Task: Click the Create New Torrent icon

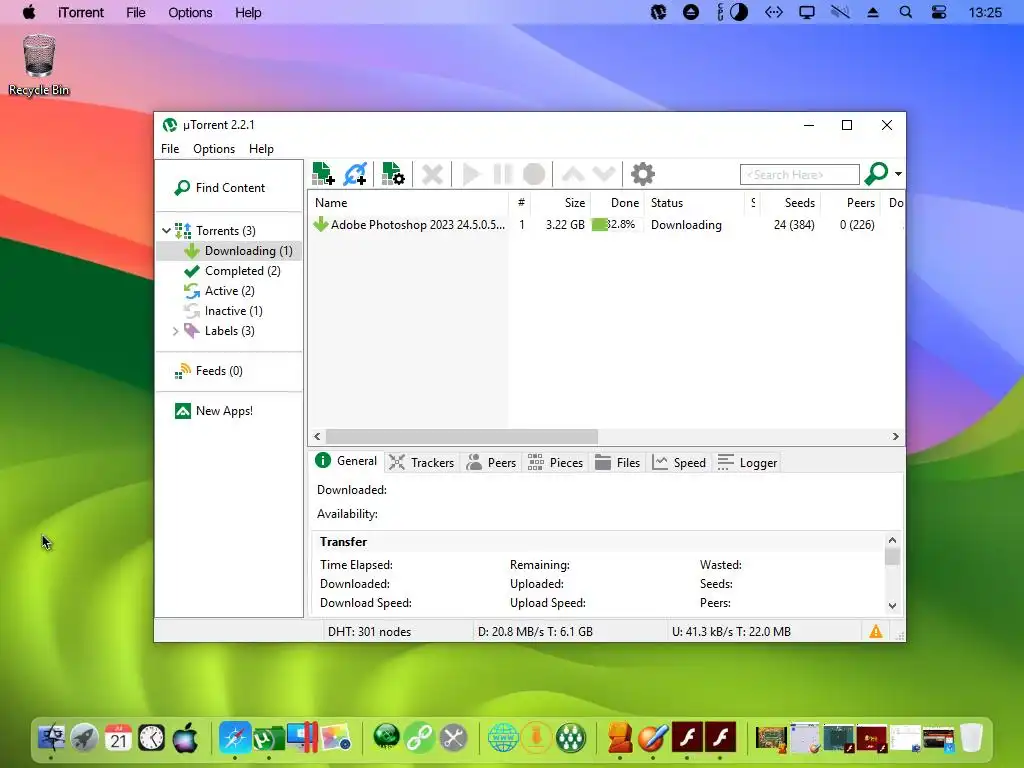Action: [x=393, y=174]
